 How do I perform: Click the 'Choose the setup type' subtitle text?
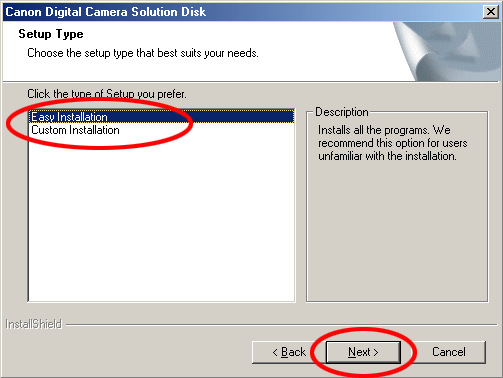[143, 53]
